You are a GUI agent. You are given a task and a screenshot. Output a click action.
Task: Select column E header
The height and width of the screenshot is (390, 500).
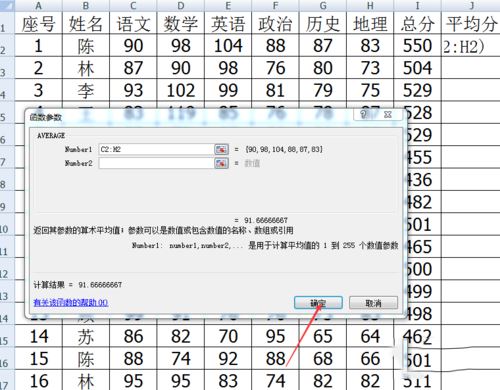pos(228,6)
